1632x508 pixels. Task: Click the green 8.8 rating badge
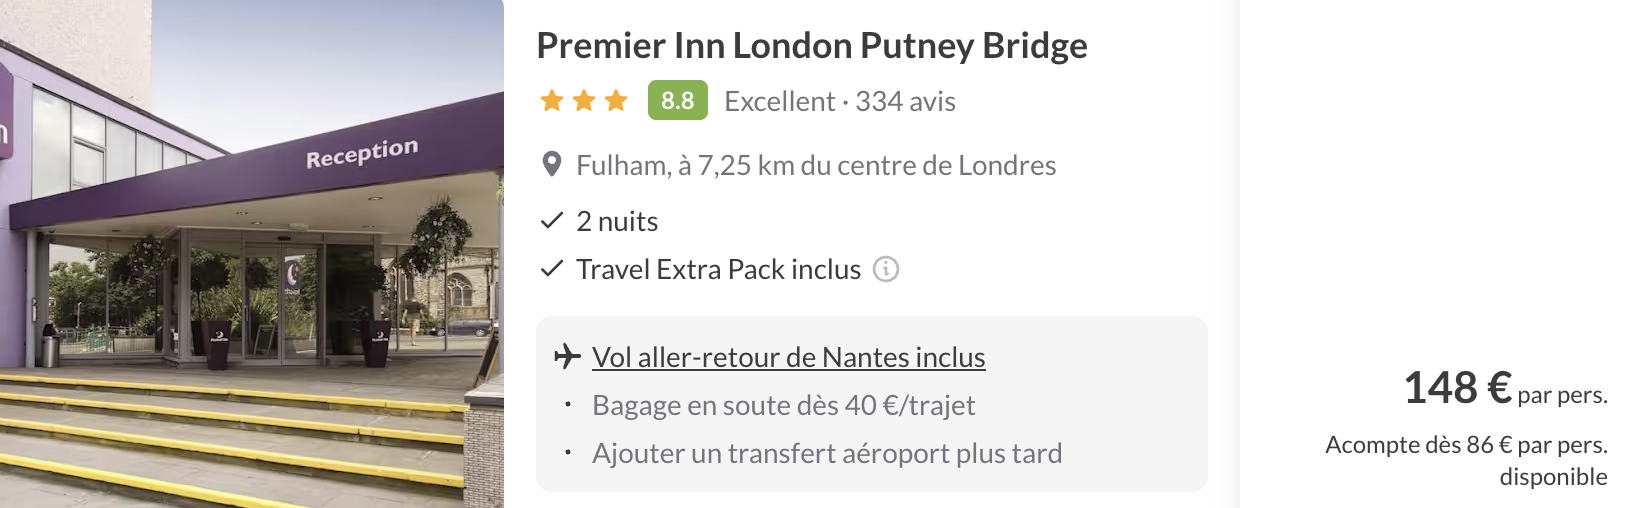tap(677, 101)
